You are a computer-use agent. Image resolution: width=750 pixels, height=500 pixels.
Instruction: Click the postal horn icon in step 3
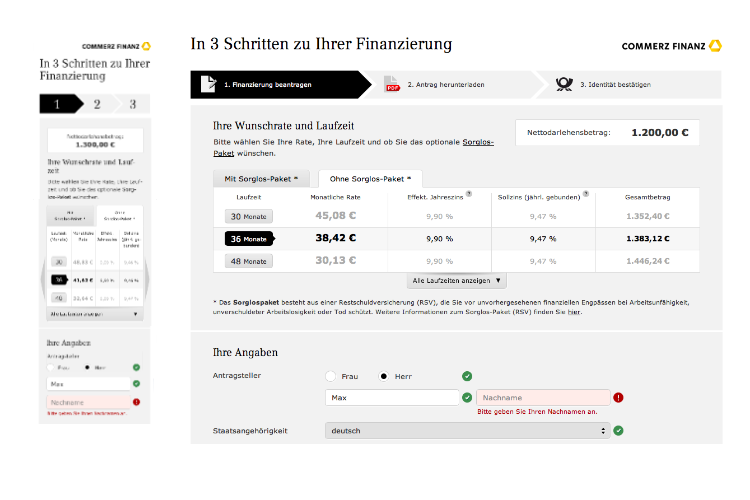click(564, 84)
